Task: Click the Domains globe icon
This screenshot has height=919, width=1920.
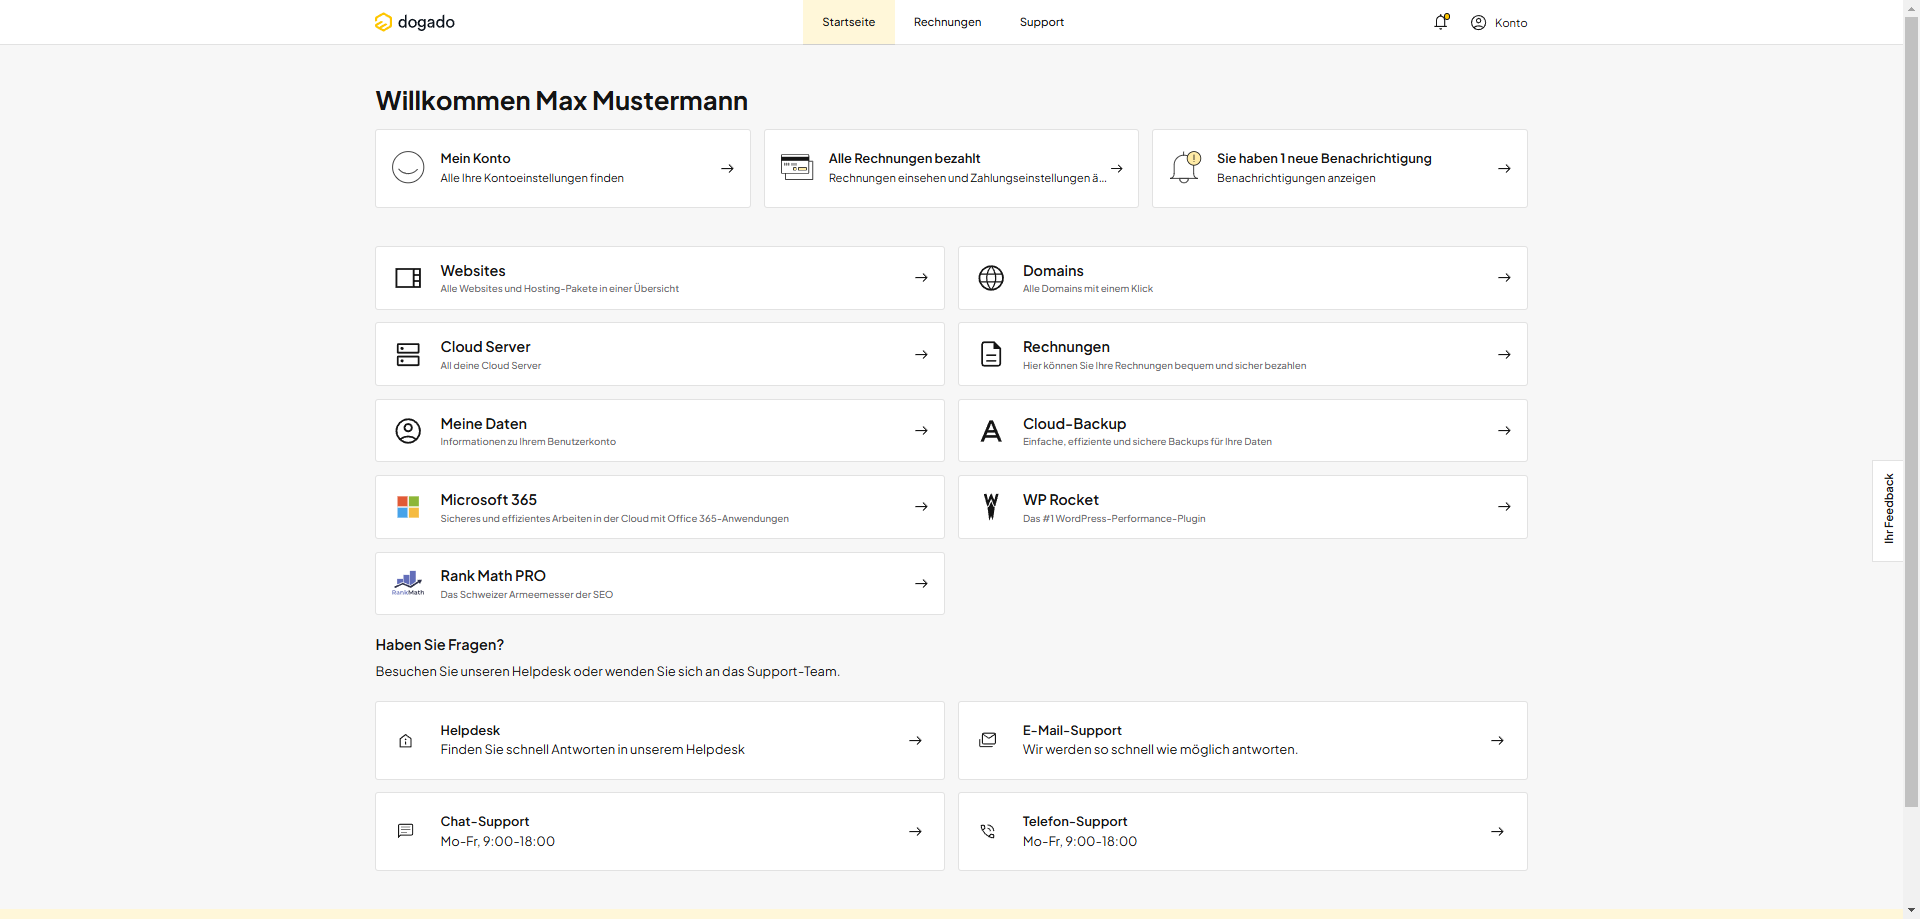Action: click(991, 278)
